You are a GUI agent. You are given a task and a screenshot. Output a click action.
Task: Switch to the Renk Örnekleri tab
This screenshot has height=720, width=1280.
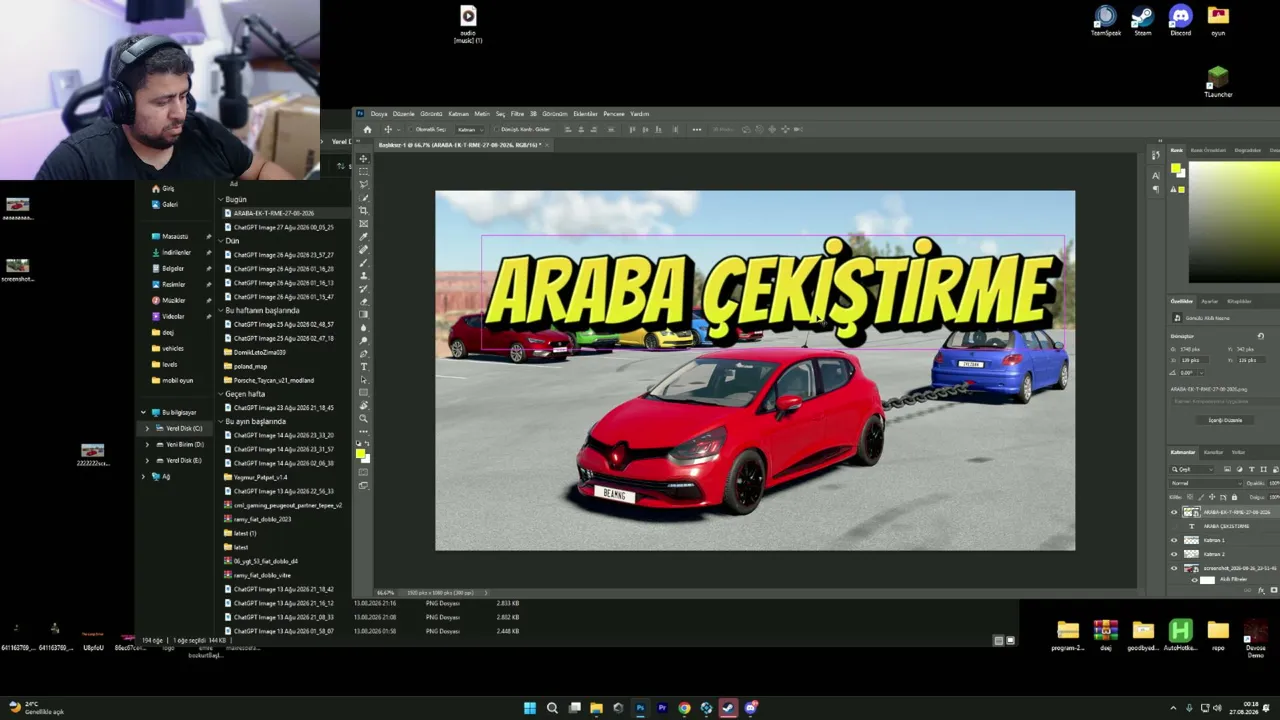tap(1208, 150)
